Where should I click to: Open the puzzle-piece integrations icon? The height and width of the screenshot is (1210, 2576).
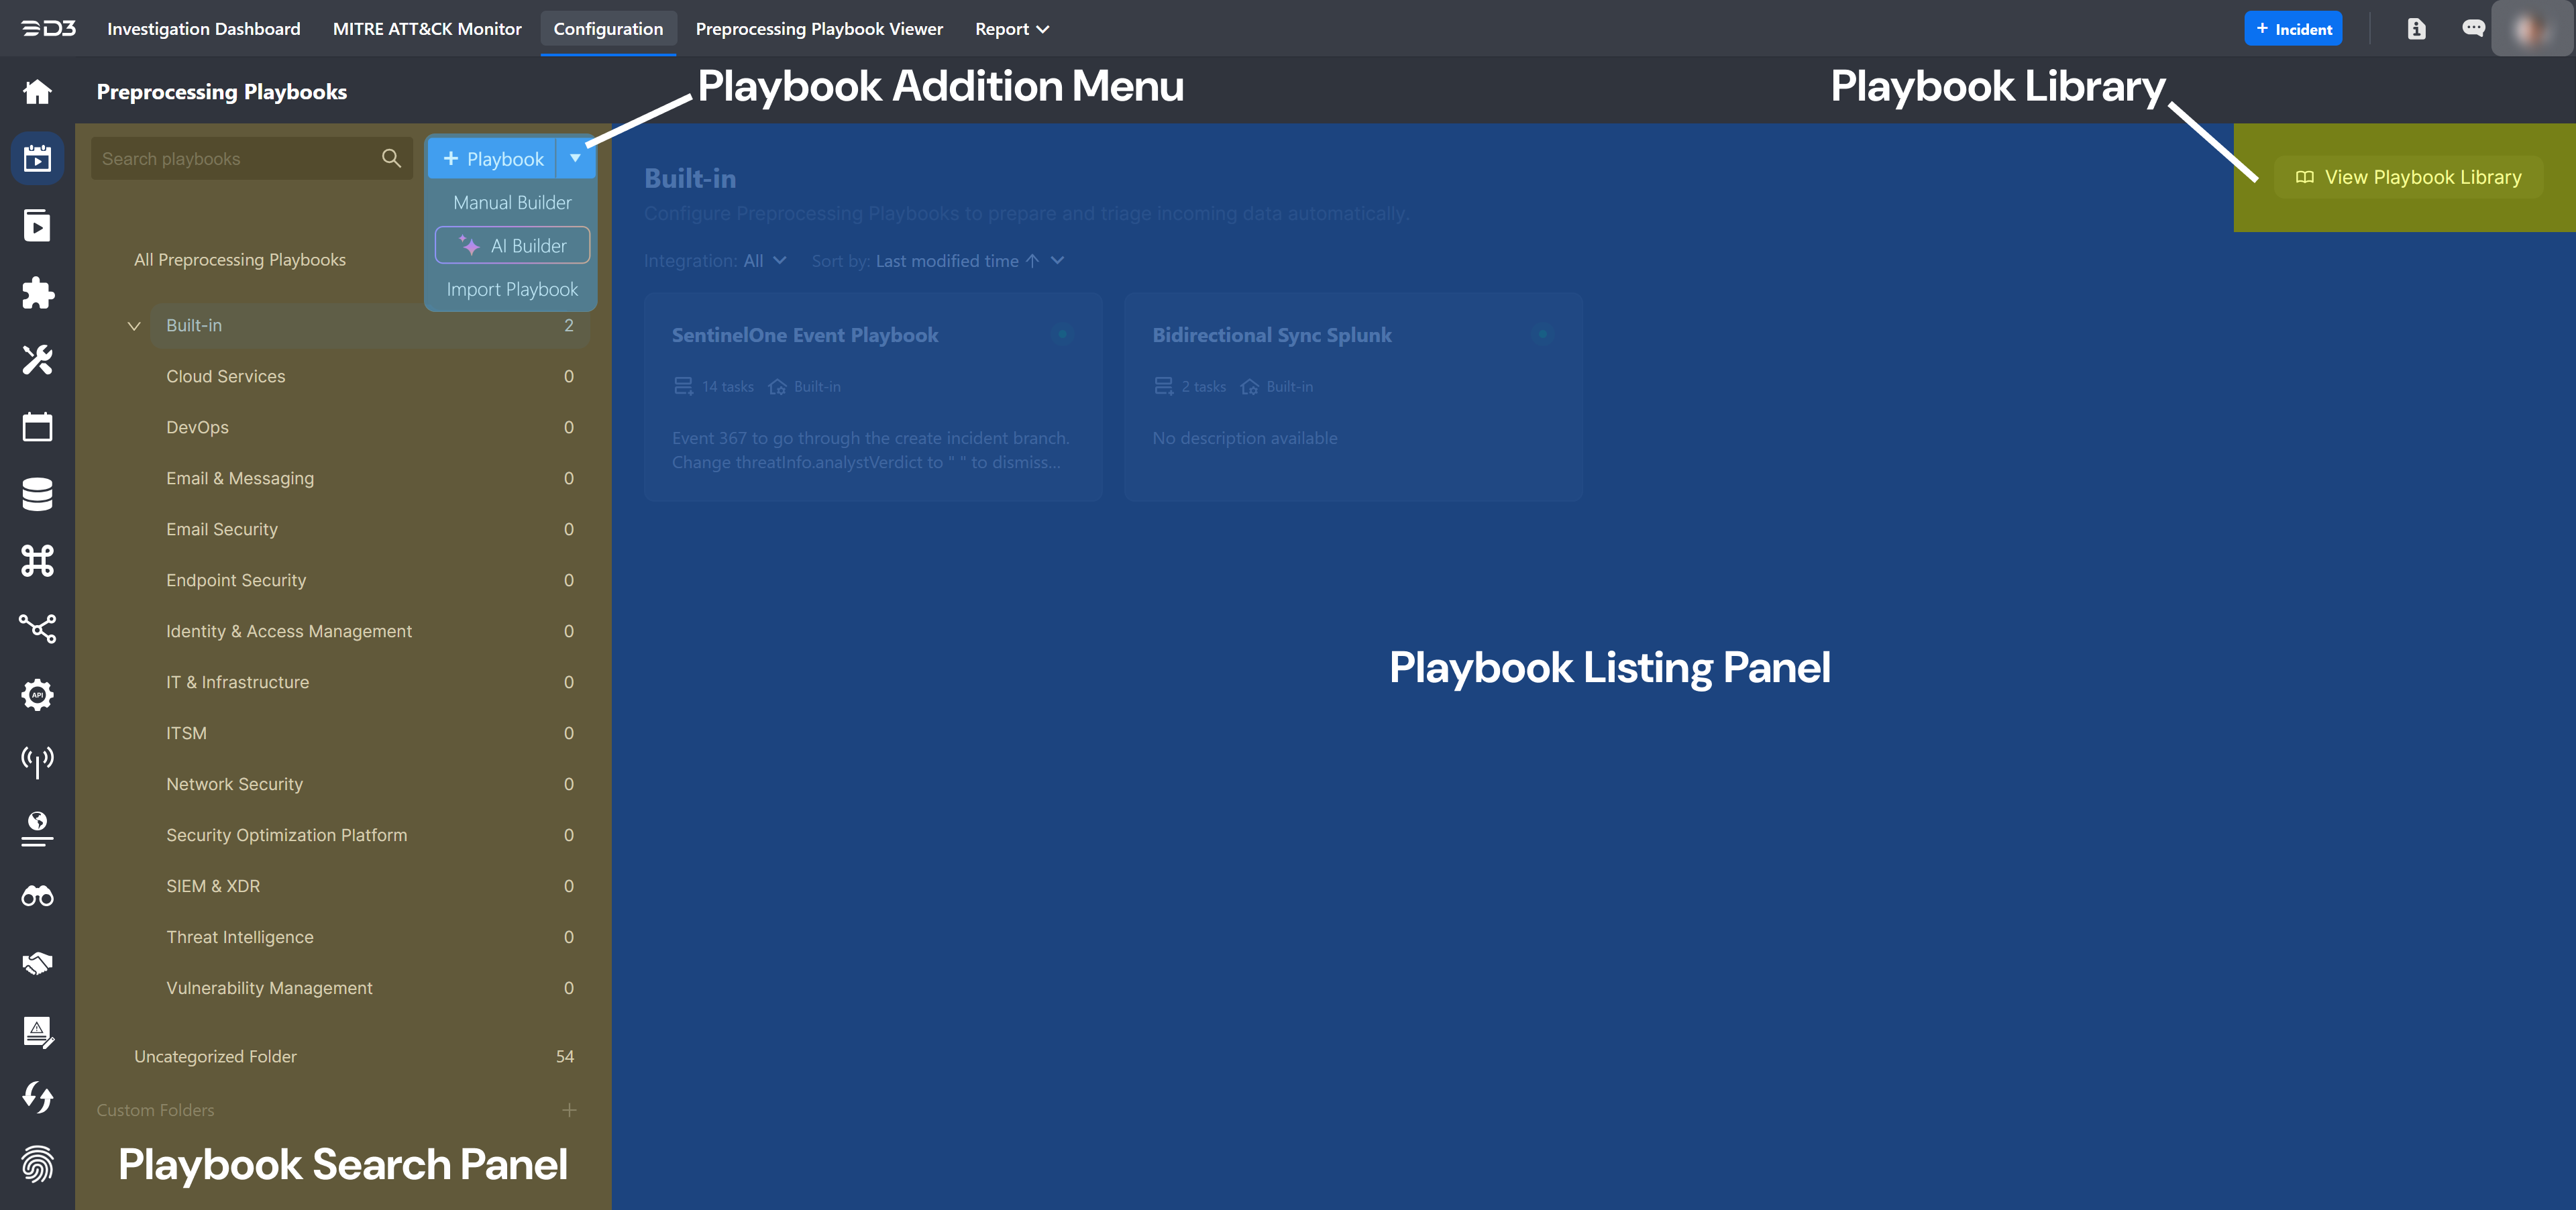37,292
